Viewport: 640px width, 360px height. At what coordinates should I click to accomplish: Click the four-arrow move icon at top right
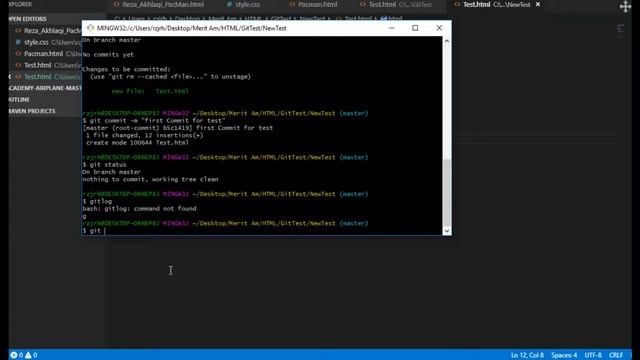(x=625, y=7)
